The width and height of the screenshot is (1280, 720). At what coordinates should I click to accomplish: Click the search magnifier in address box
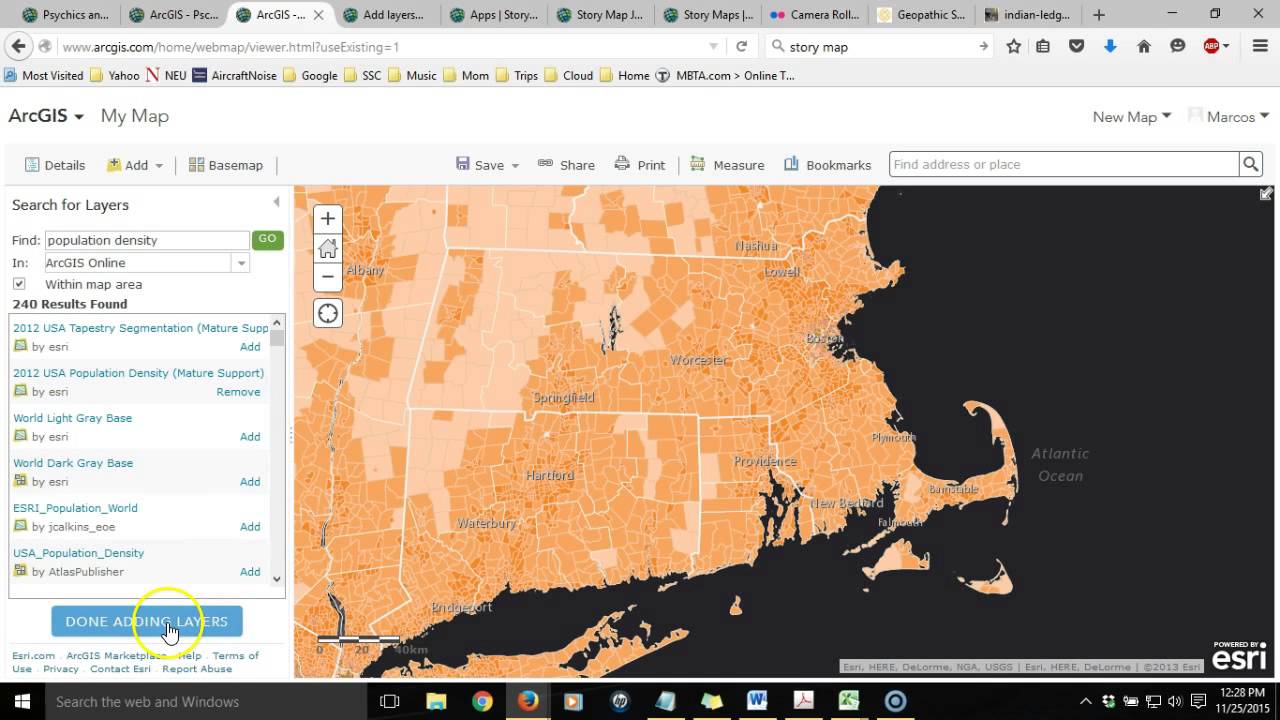(x=1250, y=164)
